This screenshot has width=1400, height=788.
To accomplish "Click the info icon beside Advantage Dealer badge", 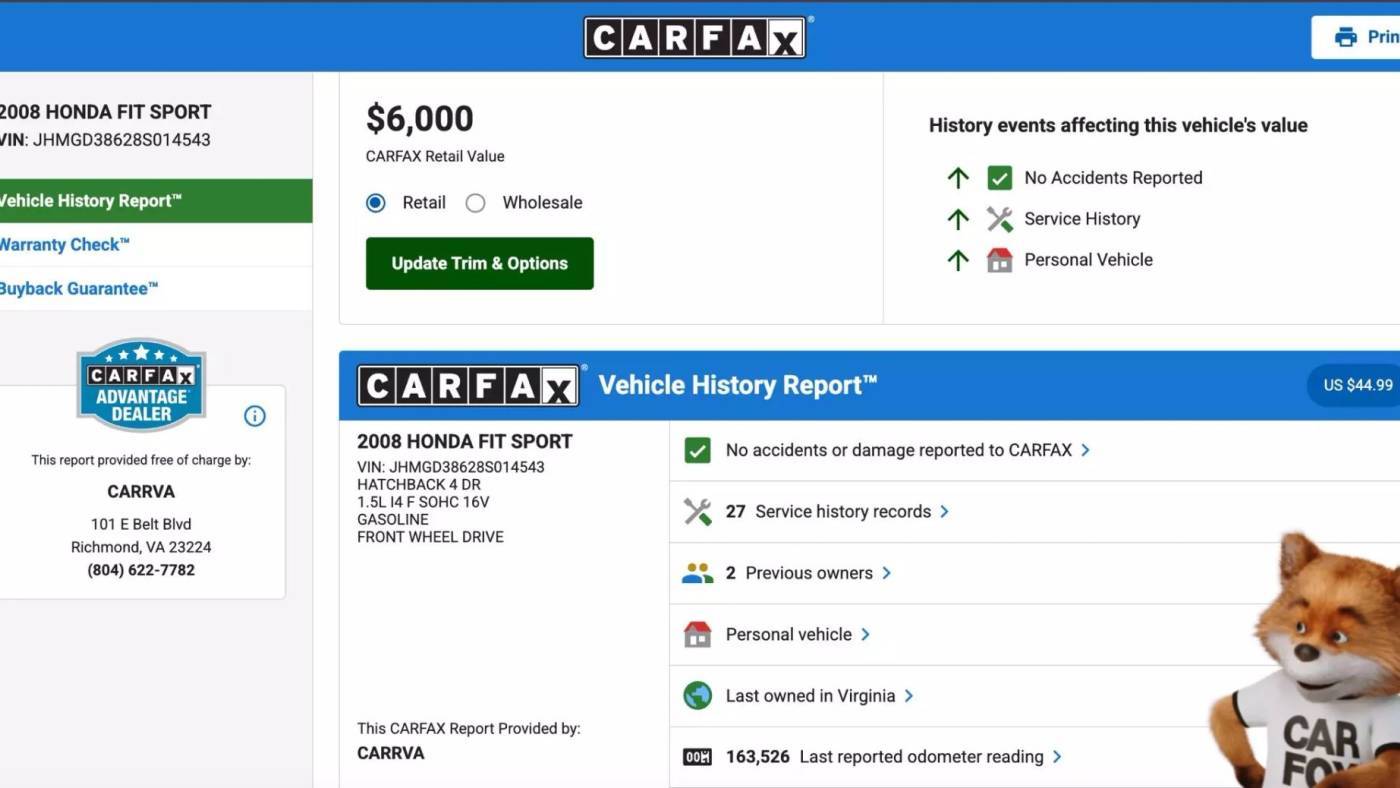I will point(255,416).
